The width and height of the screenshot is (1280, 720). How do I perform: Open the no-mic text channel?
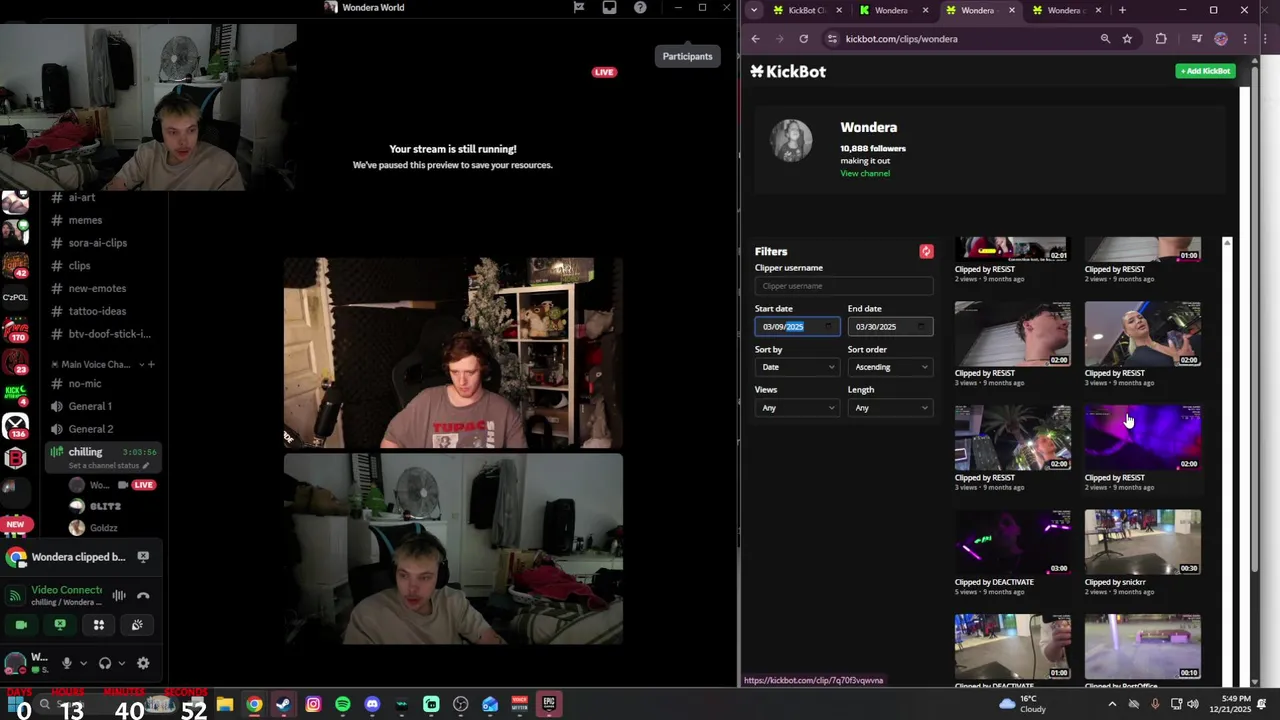click(x=85, y=384)
